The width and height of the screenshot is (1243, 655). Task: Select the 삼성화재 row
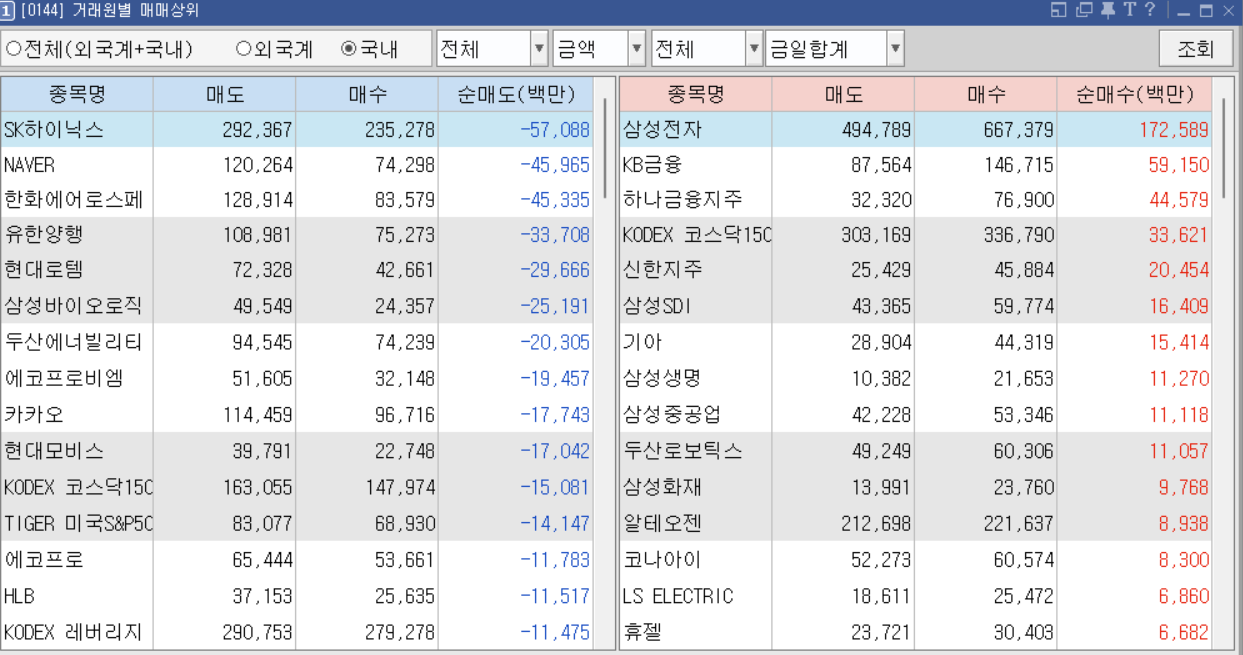click(915, 487)
